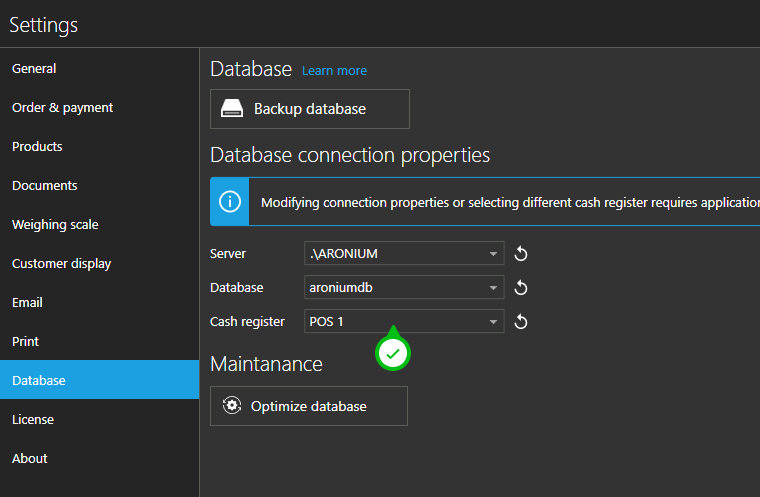
Task: Select the Products settings section
Action: pyautogui.click(x=99, y=146)
